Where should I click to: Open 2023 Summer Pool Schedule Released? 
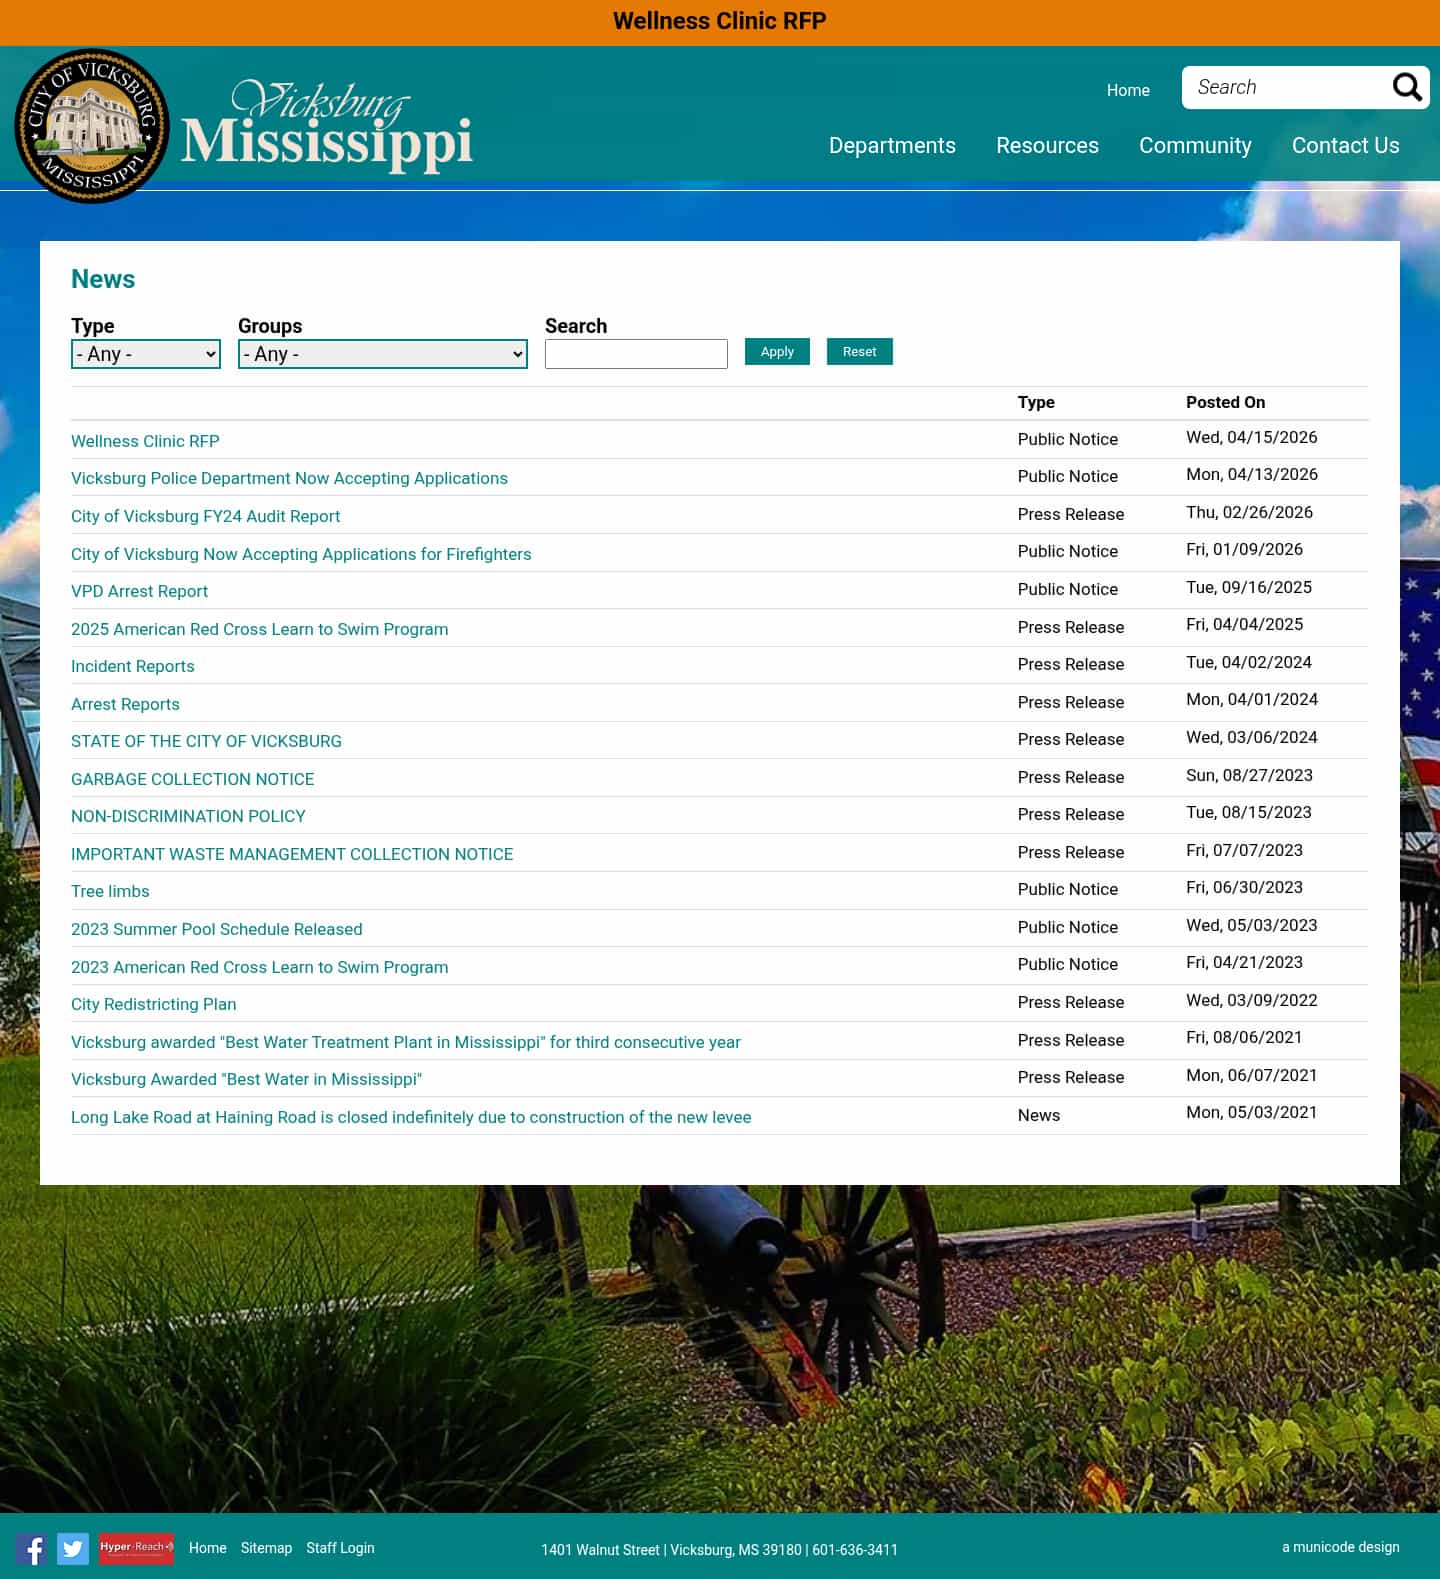point(216,929)
